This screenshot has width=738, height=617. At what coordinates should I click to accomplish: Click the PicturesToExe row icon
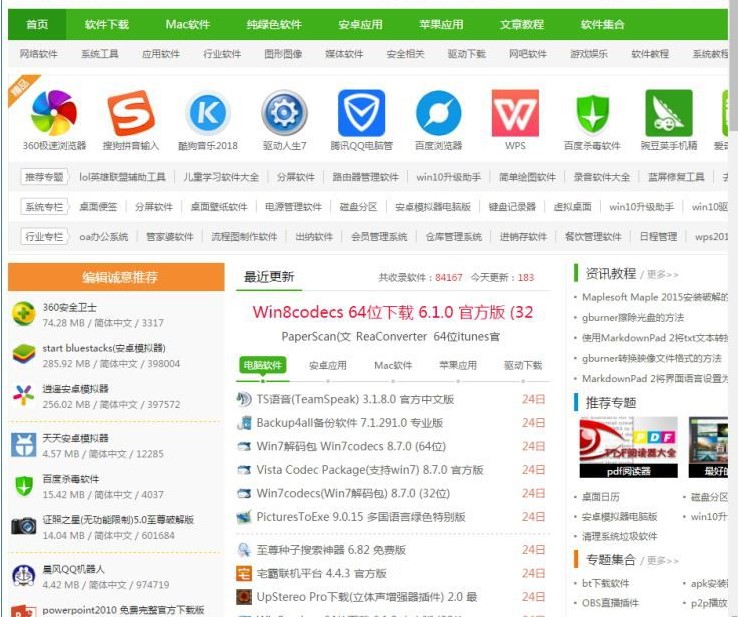tap(243, 517)
